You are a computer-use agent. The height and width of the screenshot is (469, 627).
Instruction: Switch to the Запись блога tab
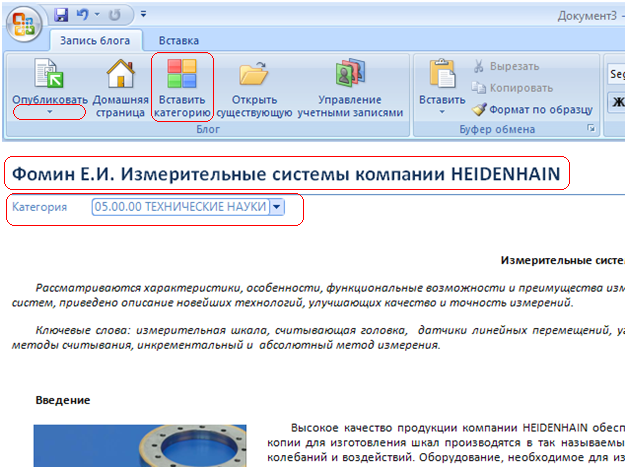(x=95, y=41)
